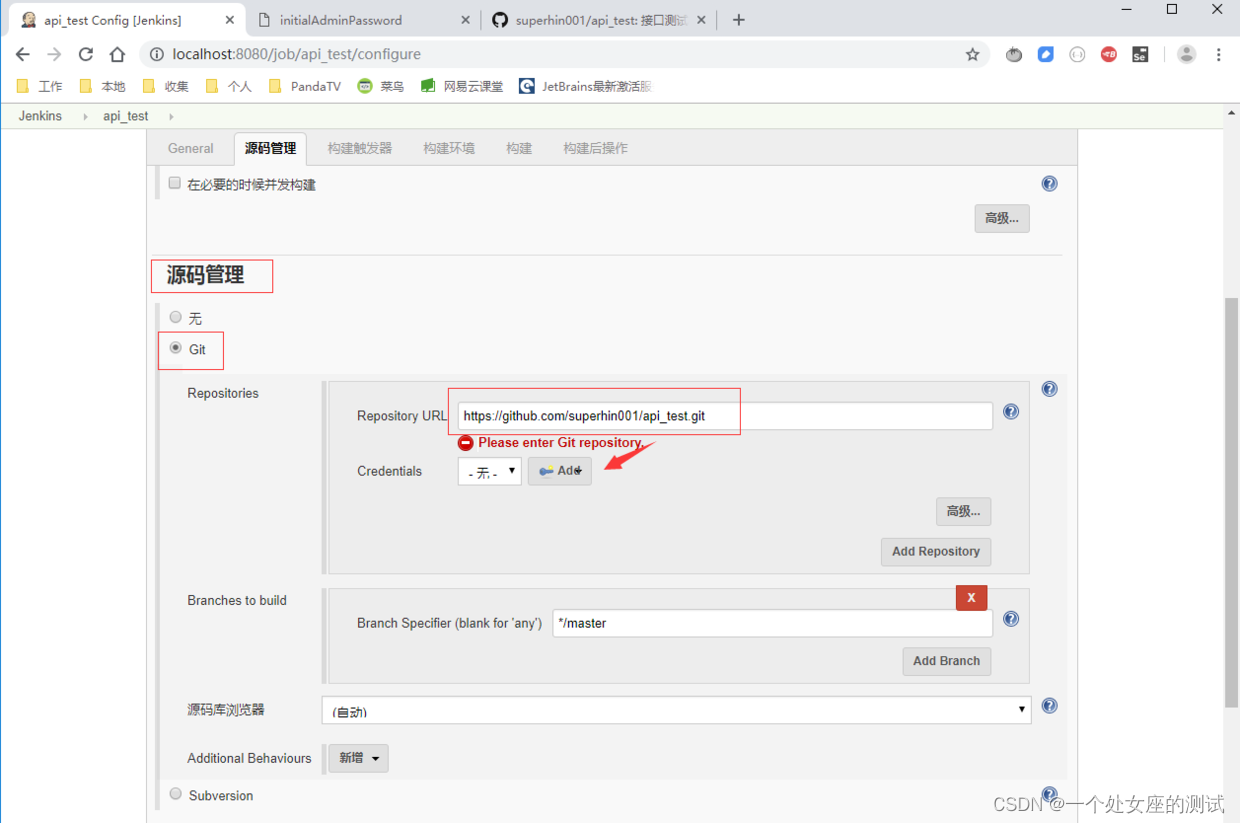Switch to the 源码管理 tab
This screenshot has height=823, width=1240.
tap(270, 148)
